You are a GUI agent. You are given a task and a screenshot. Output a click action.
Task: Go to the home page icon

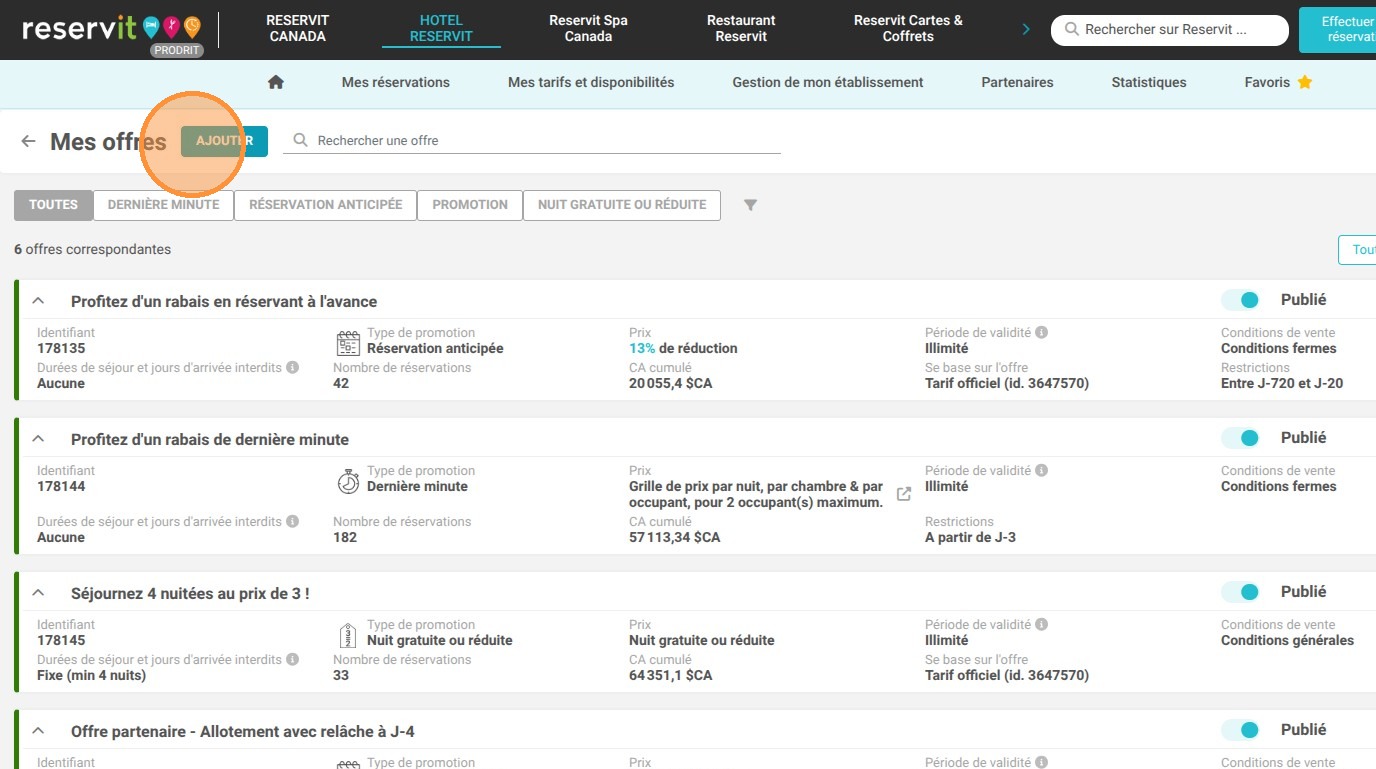point(276,82)
